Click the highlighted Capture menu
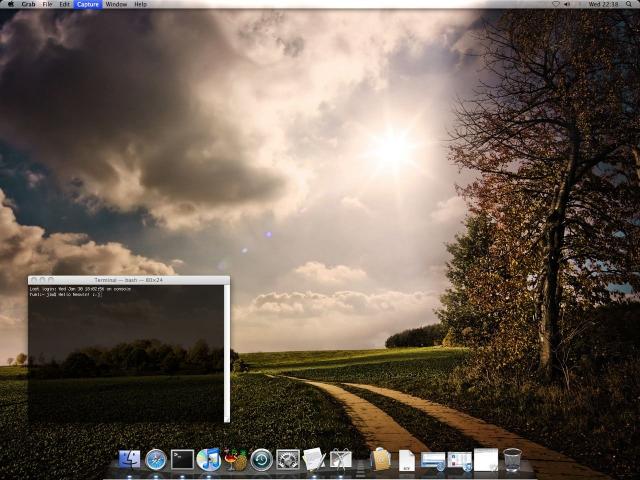640x480 pixels. [x=88, y=4]
